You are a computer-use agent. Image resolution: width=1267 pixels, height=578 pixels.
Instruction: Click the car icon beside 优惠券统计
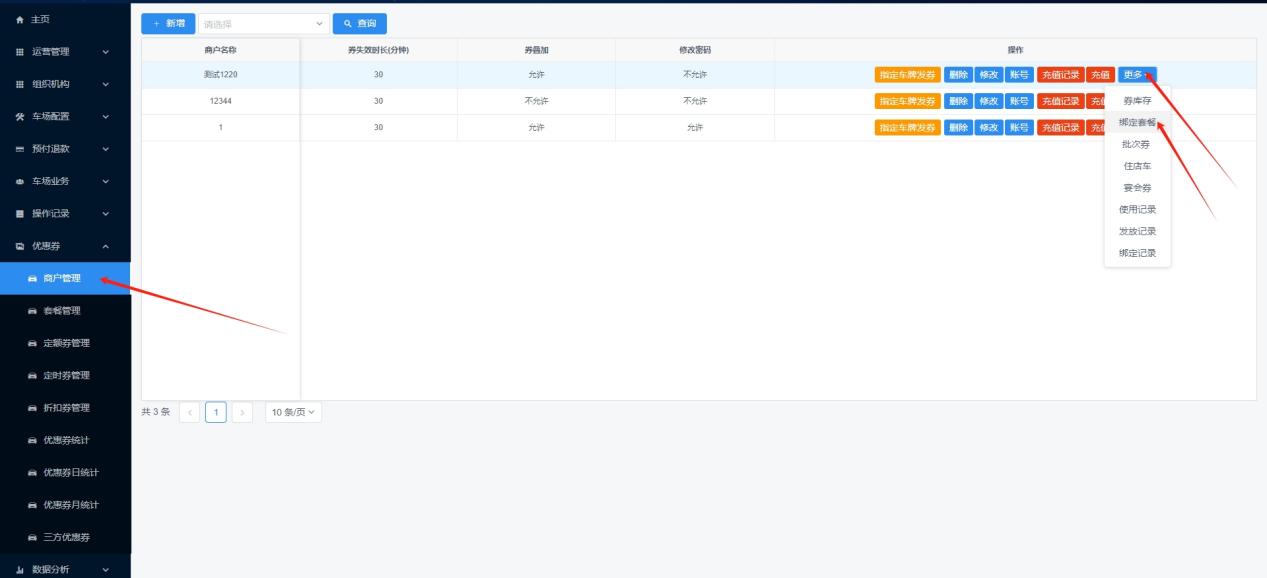click(32, 440)
